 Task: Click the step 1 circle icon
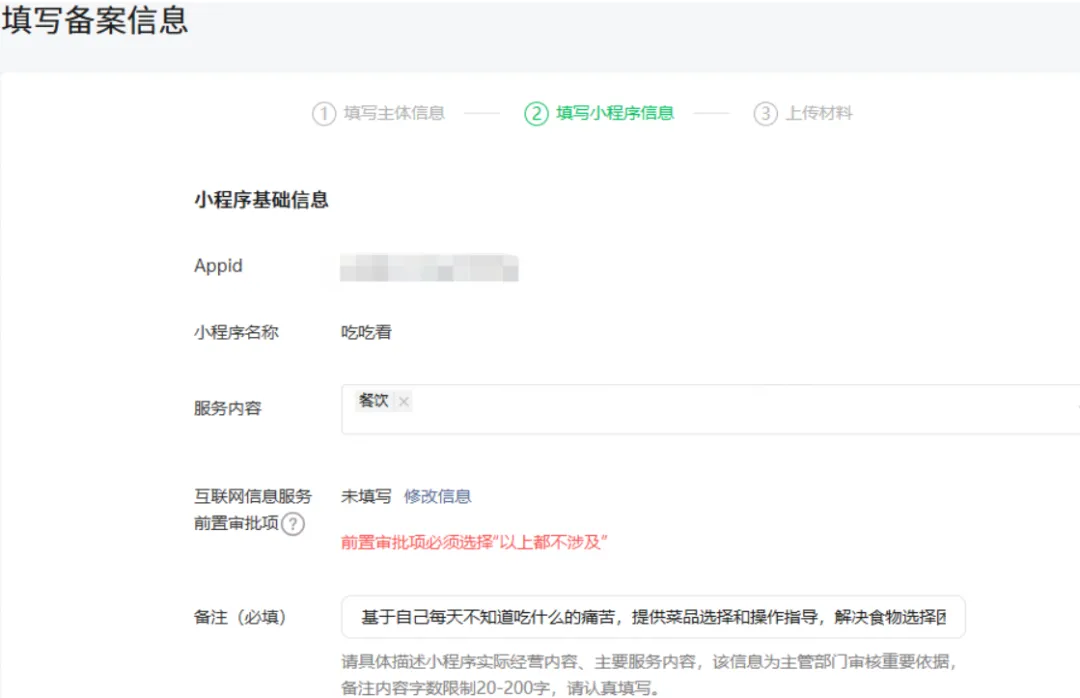[323, 113]
